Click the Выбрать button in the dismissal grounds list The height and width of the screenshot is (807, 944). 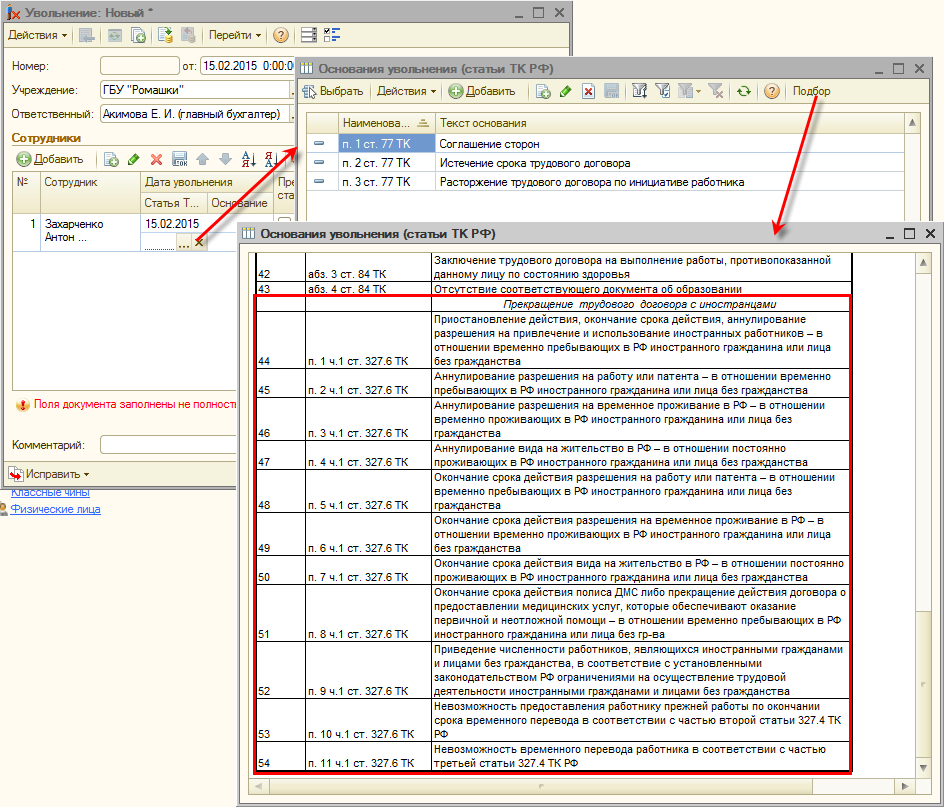tap(333, 91)
